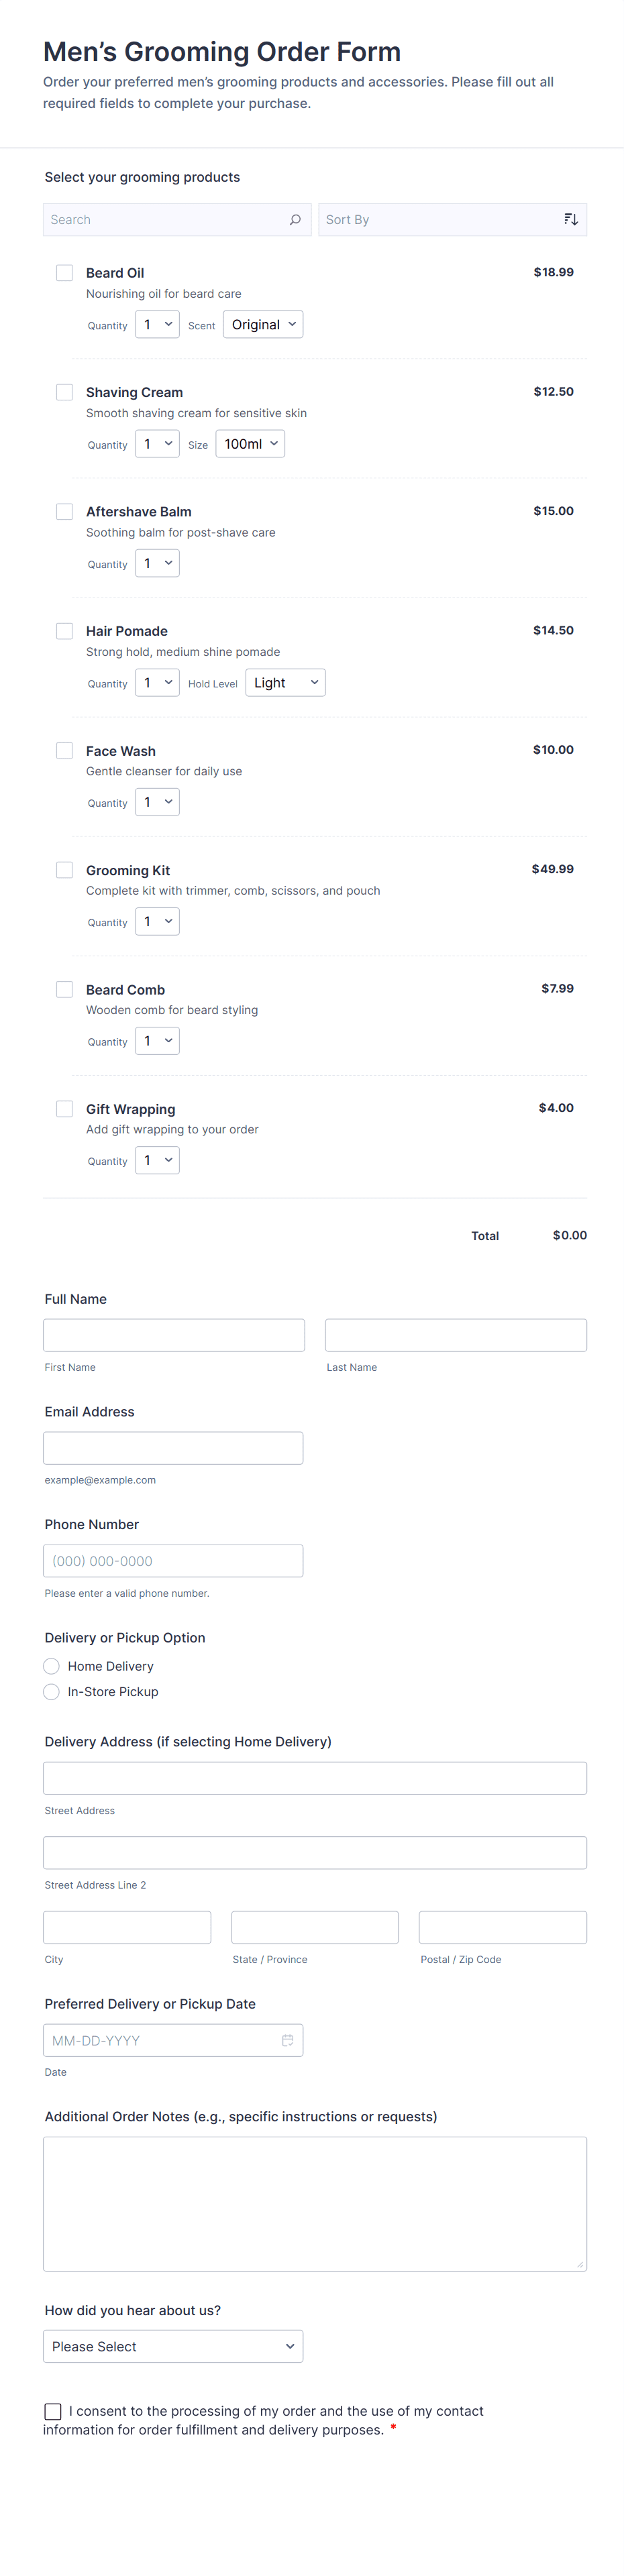Screen dimensions: 624x2576
Task: Click the Additional Order Notes textarea
Action: [314, 2204]
